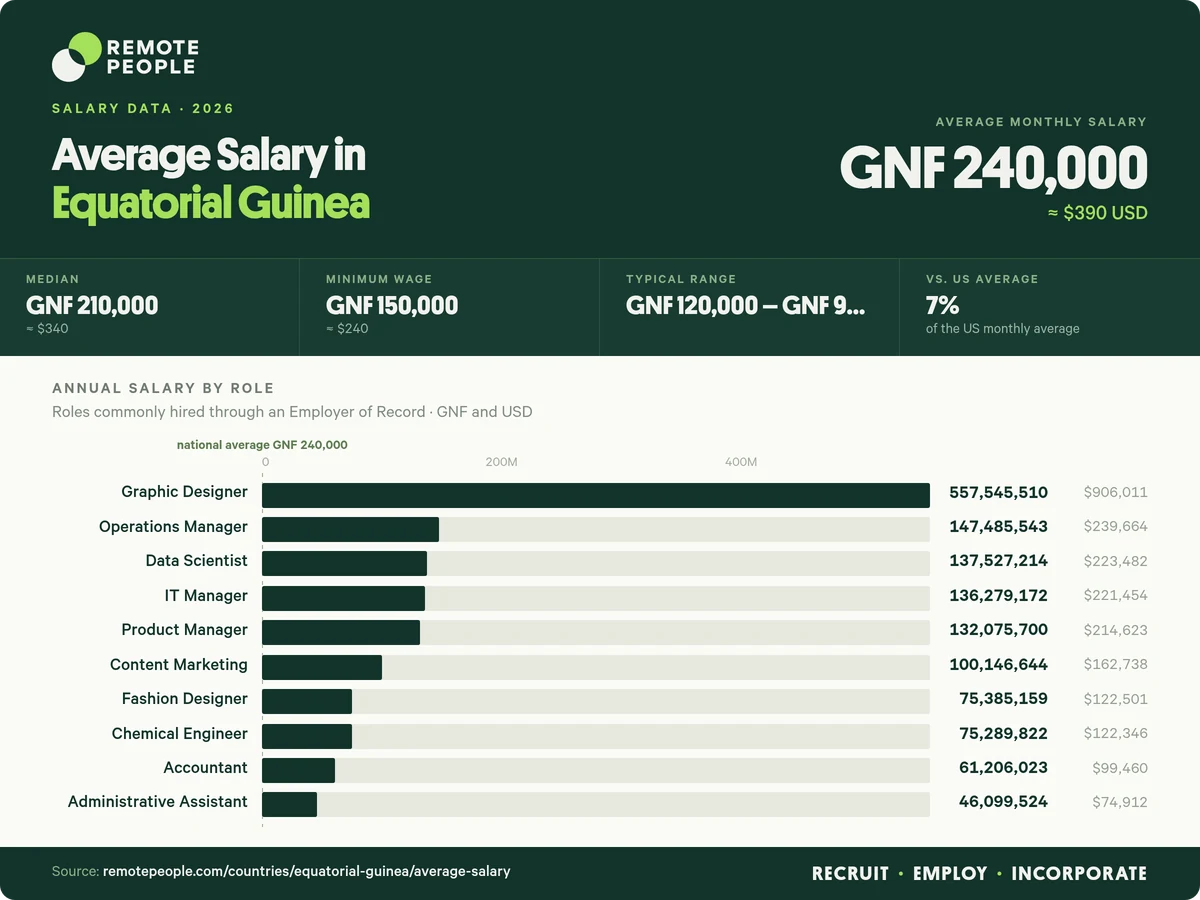Click the USD value '$122,346'

point(1116,733)
